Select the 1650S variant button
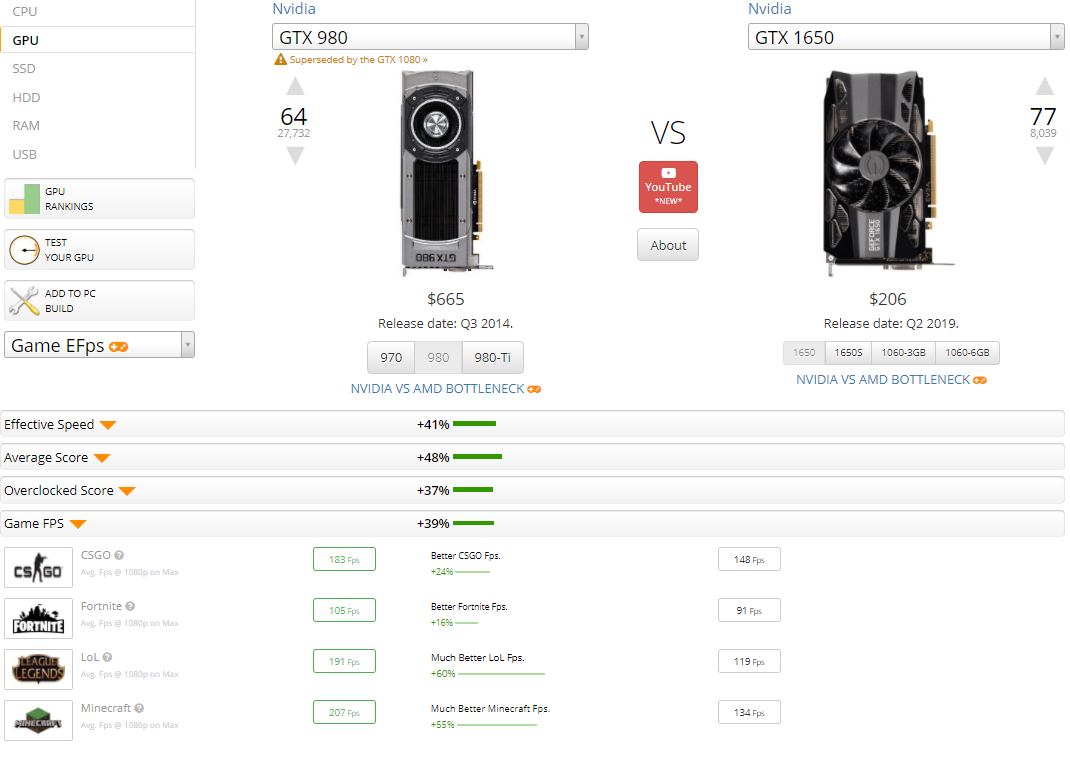1070x759 pixels. (x=848, y=353)
